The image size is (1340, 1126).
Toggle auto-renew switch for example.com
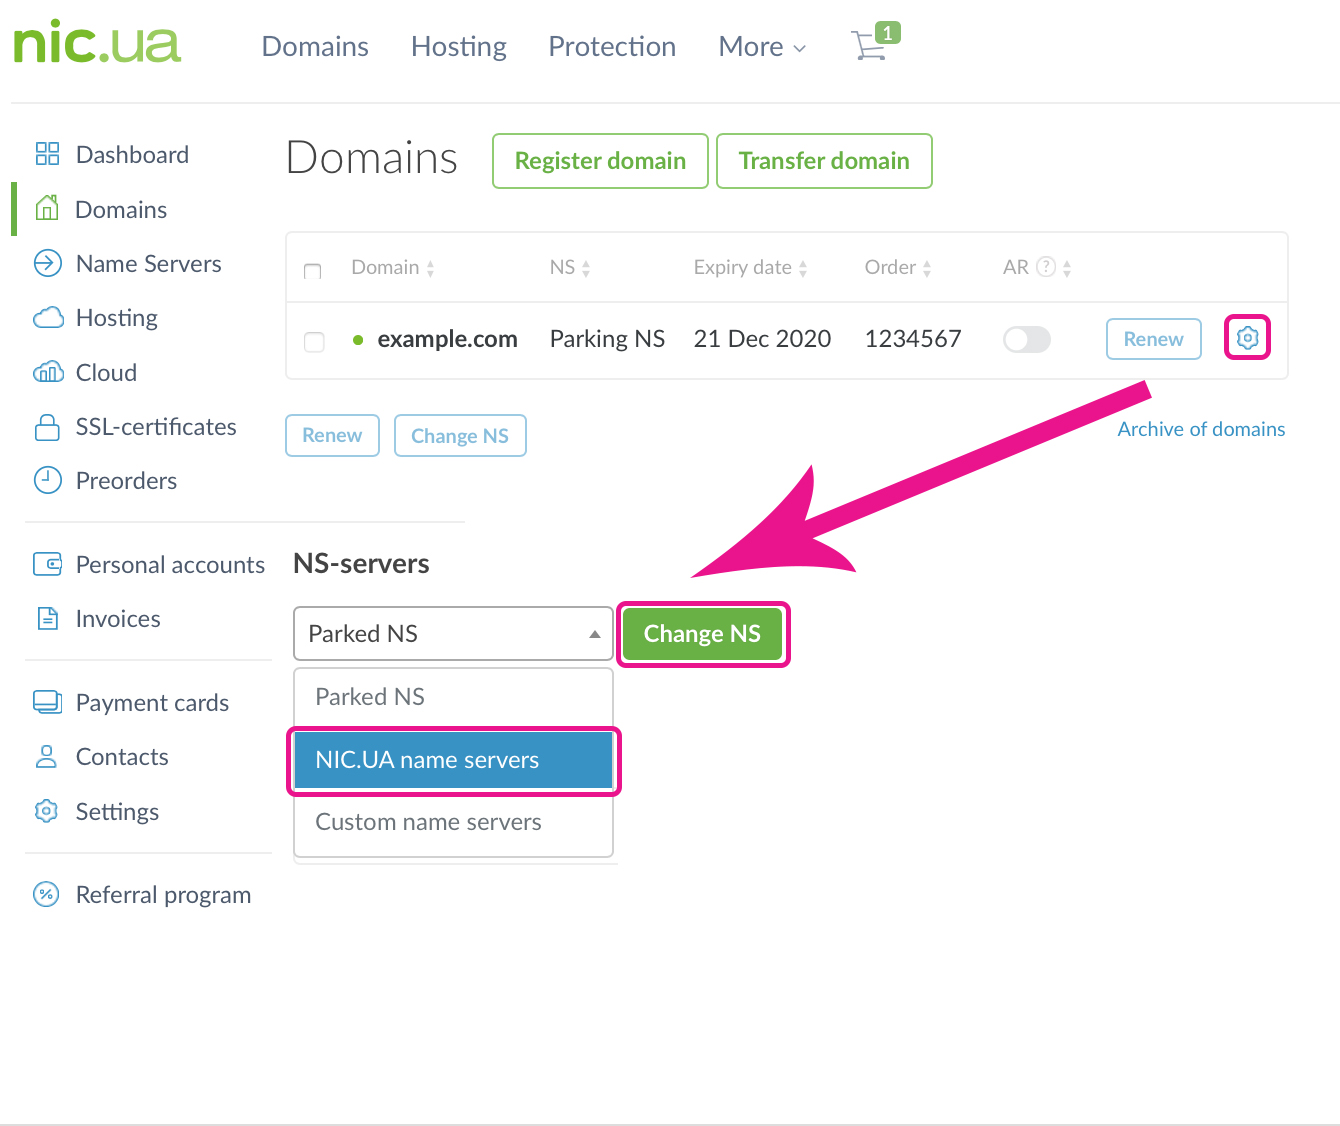click(1026, 339)
